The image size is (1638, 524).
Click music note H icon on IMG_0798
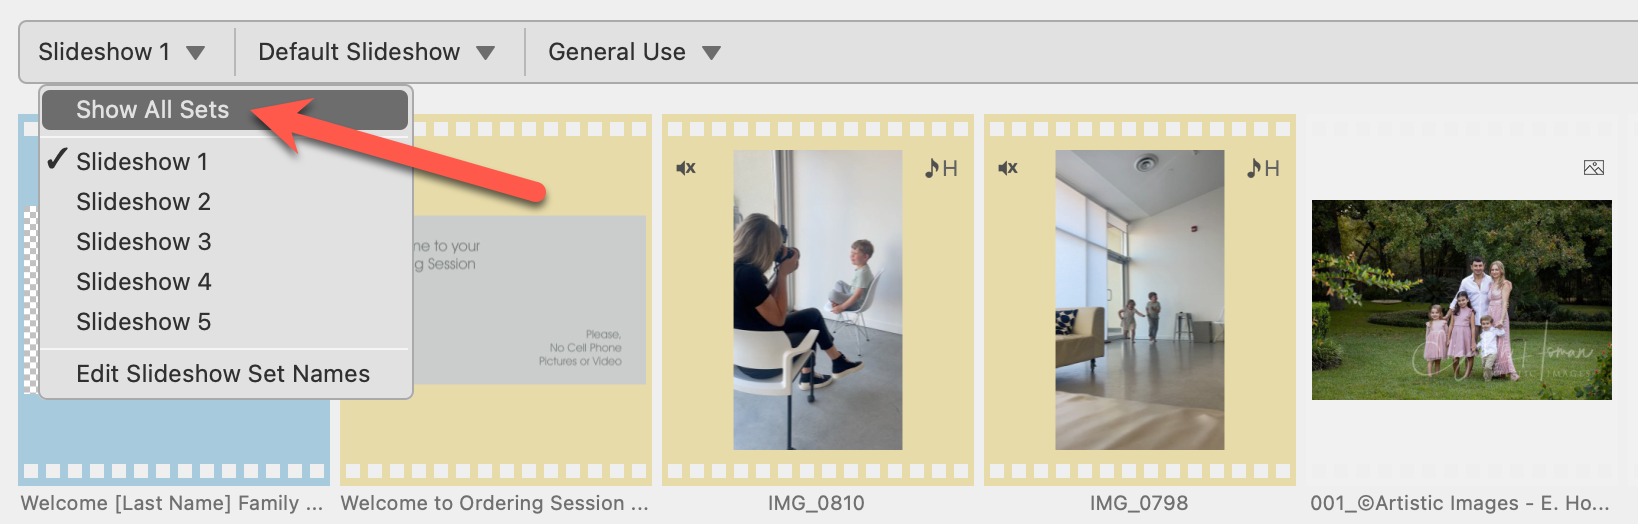(x=1263, y=168)
